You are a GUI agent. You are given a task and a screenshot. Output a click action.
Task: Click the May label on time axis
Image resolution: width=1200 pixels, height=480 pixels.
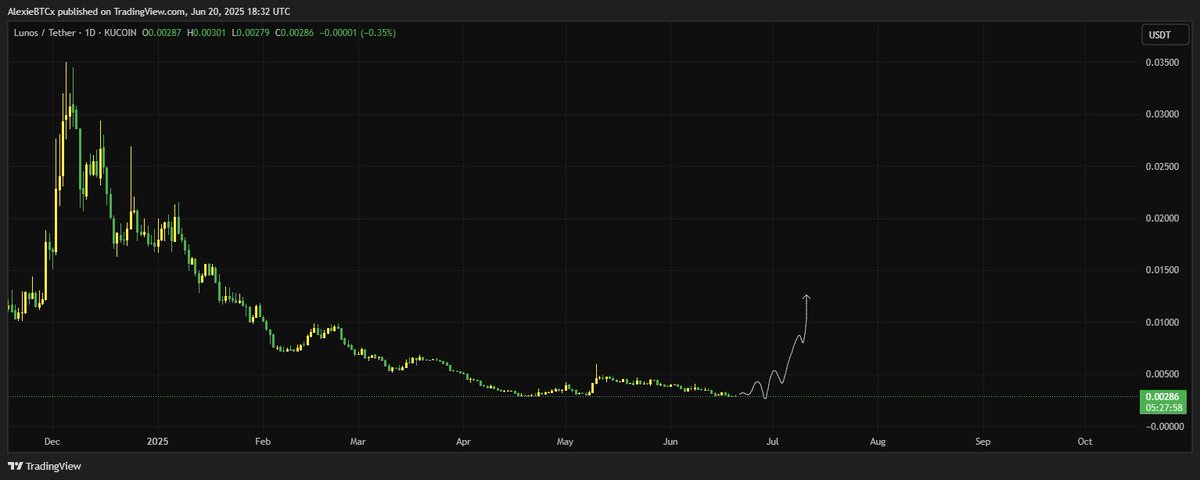click(565, 440)
